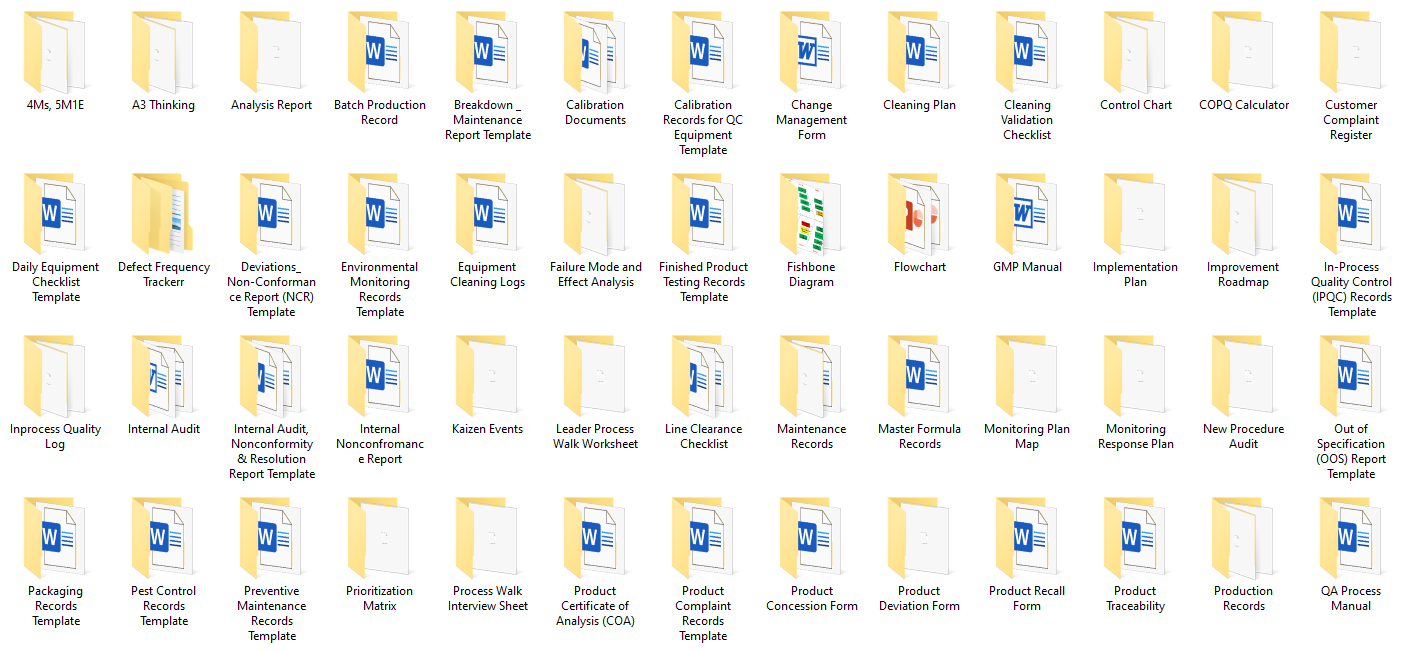1401x651 pixels.
Task: Click 'Calibration Records for QC Equipment Template' label
Action: (x=703, y=127)
